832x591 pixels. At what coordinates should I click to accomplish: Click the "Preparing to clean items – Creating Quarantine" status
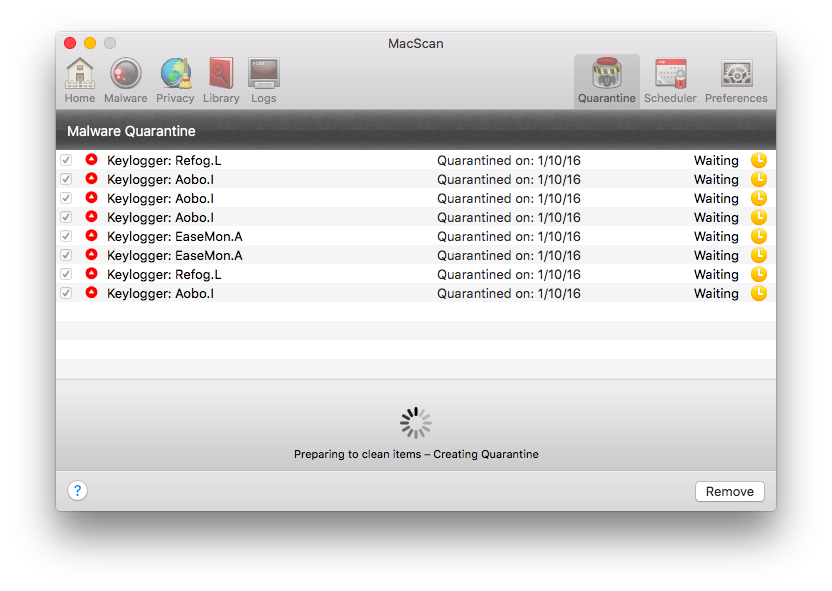(416, 454)
